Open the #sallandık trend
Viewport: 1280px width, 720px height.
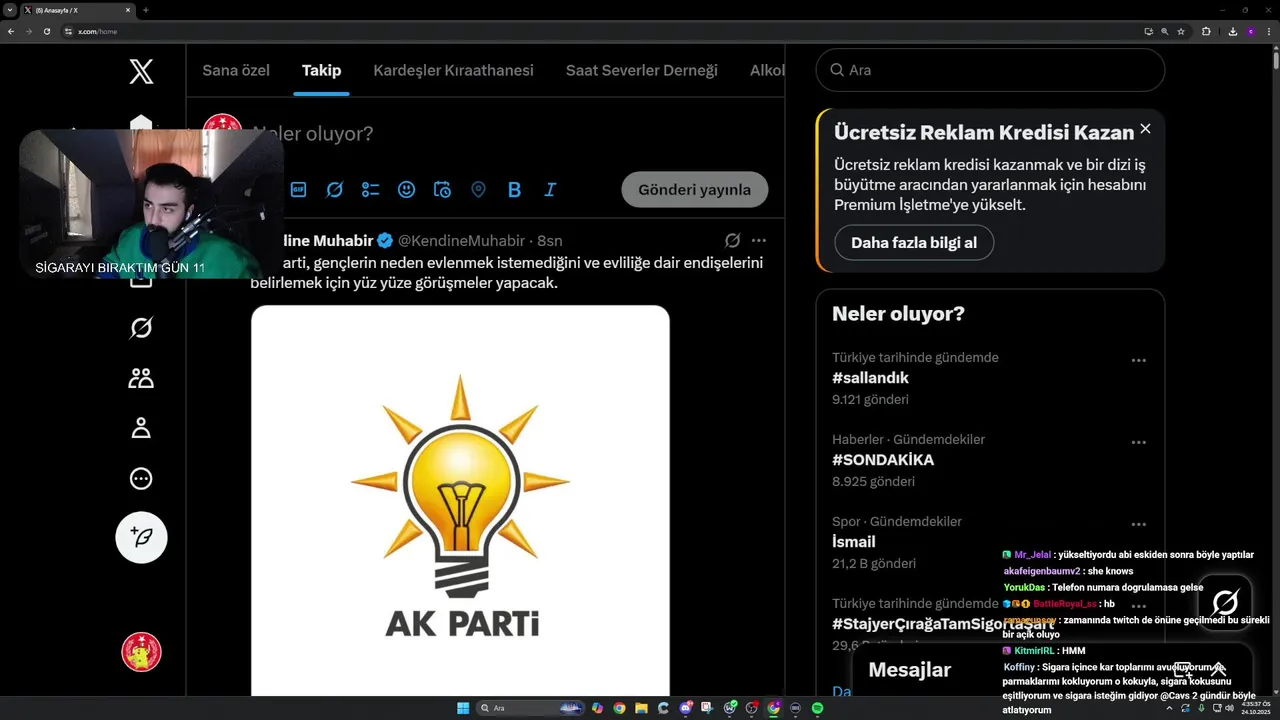(x=870, y=378)
